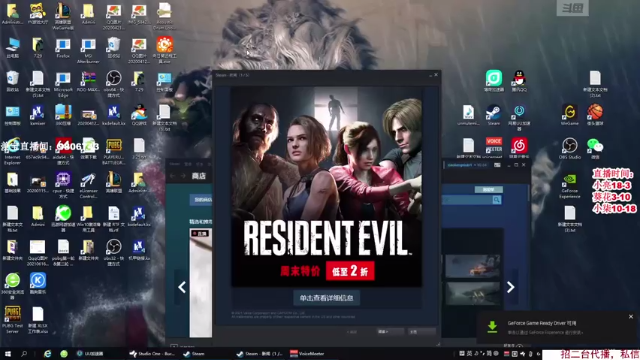This screenshot has width=640, height=360.
Task: Open GeForce Experience desktop shortcut
Action: pyautogui.click(x=569, y=186)
